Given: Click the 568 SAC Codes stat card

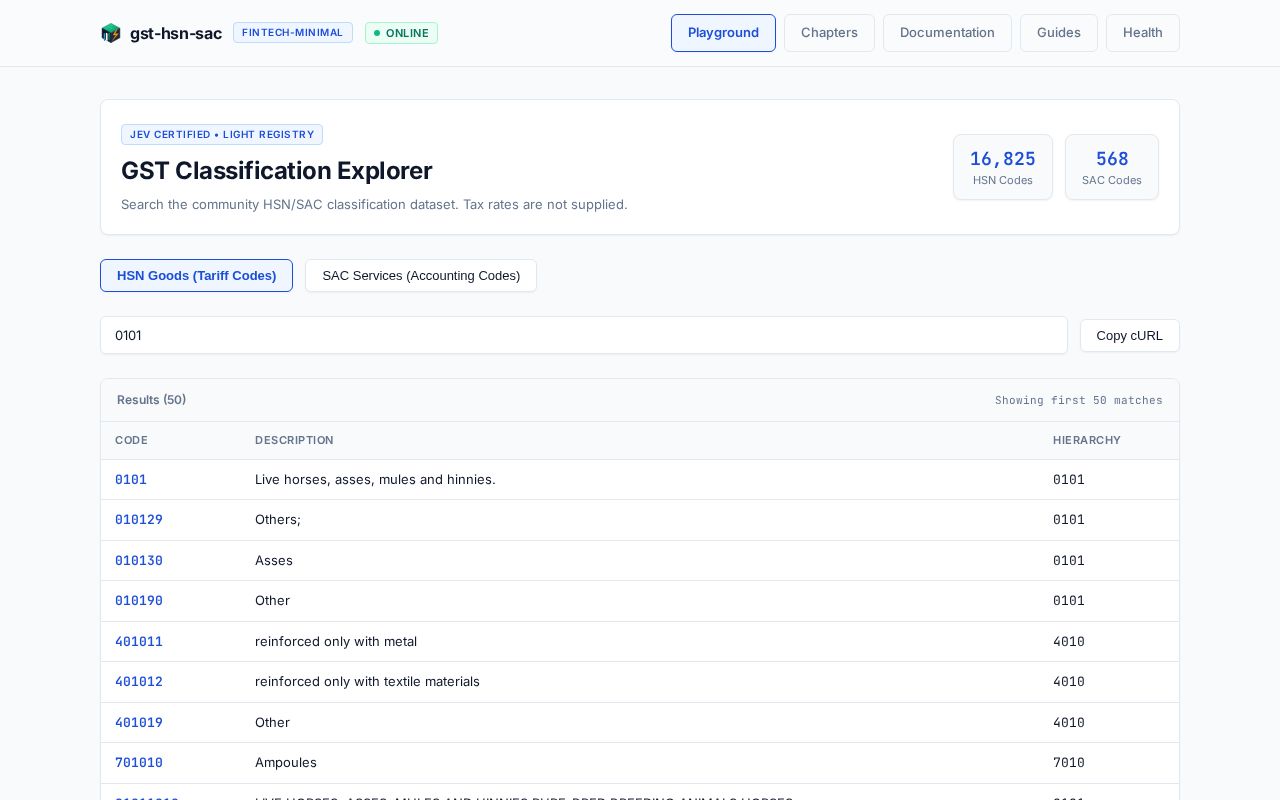Looking at the screenshot, I should (x=1112, y=167).
